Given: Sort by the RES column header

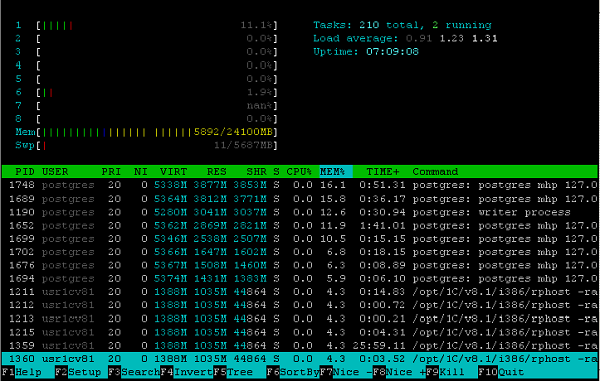Looking at the screenshot, I should coord(217,172).
